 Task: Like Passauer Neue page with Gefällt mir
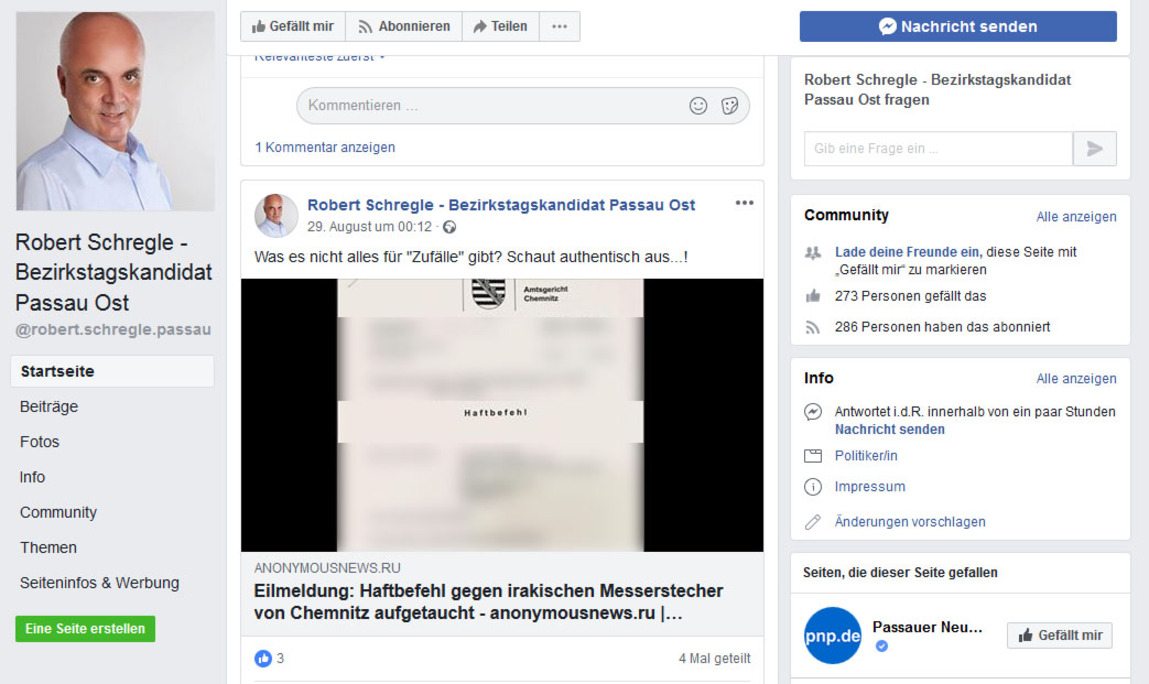pos(1060,636)
